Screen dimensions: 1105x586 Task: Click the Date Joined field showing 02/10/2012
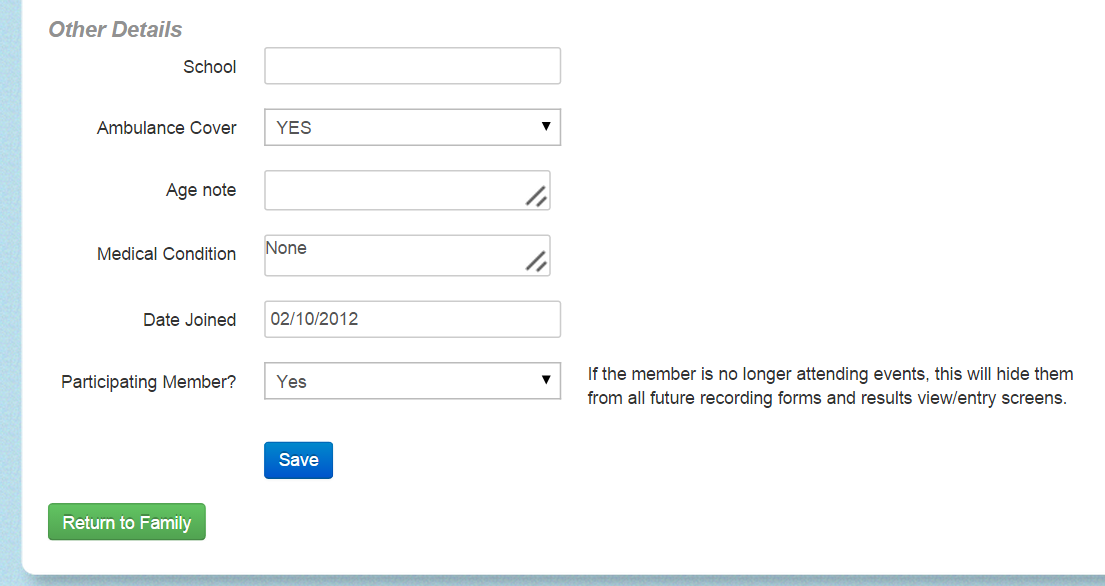[412, 319]
